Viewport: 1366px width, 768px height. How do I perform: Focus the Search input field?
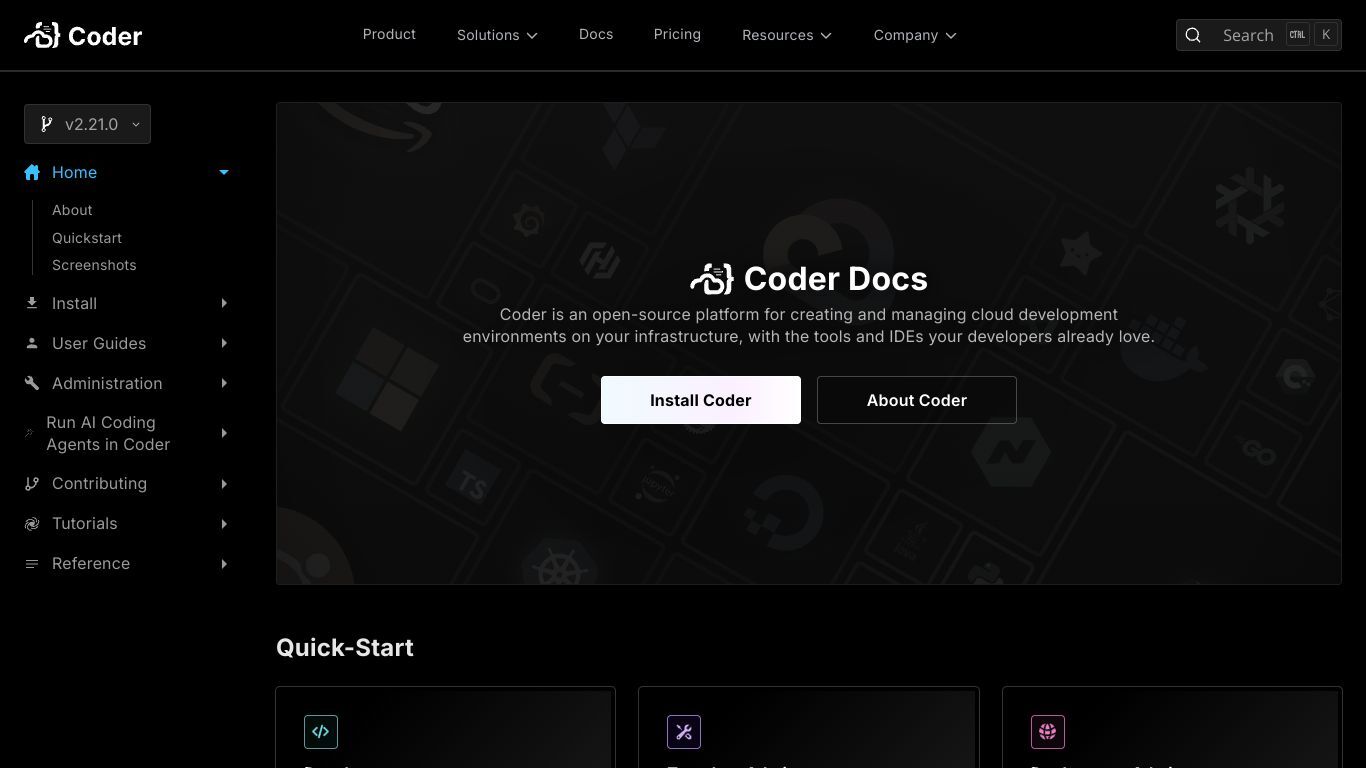coord(1258,35)
